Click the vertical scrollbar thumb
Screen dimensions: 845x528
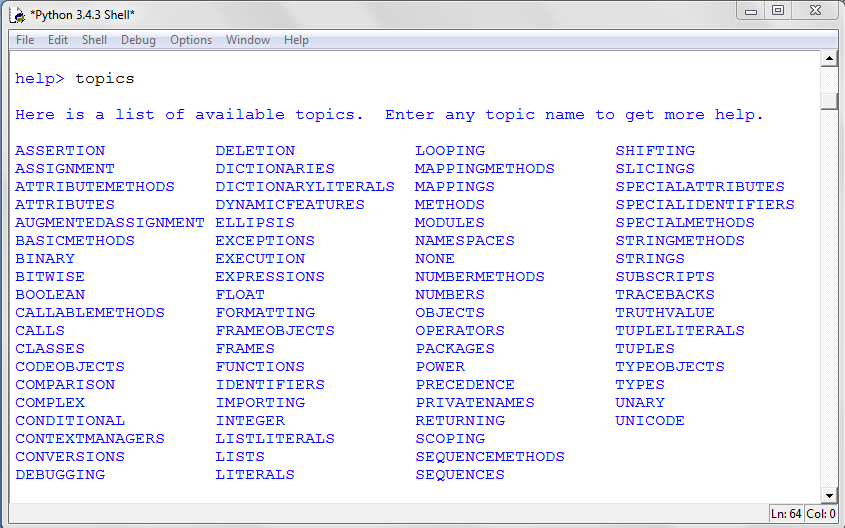pos(829,101)
